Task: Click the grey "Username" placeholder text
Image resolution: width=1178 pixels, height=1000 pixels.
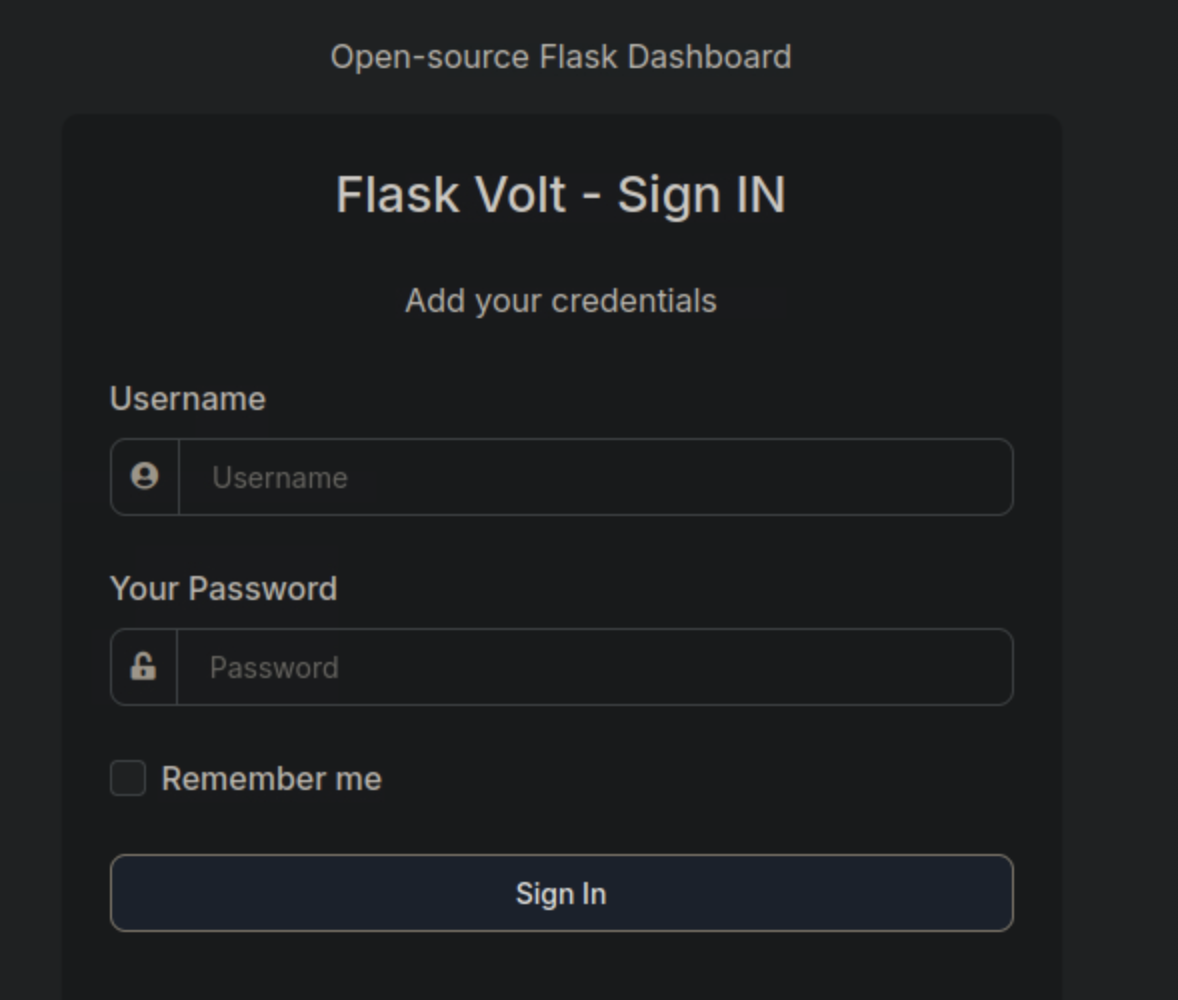Action: pyautogui.click(x=280, y=478)
